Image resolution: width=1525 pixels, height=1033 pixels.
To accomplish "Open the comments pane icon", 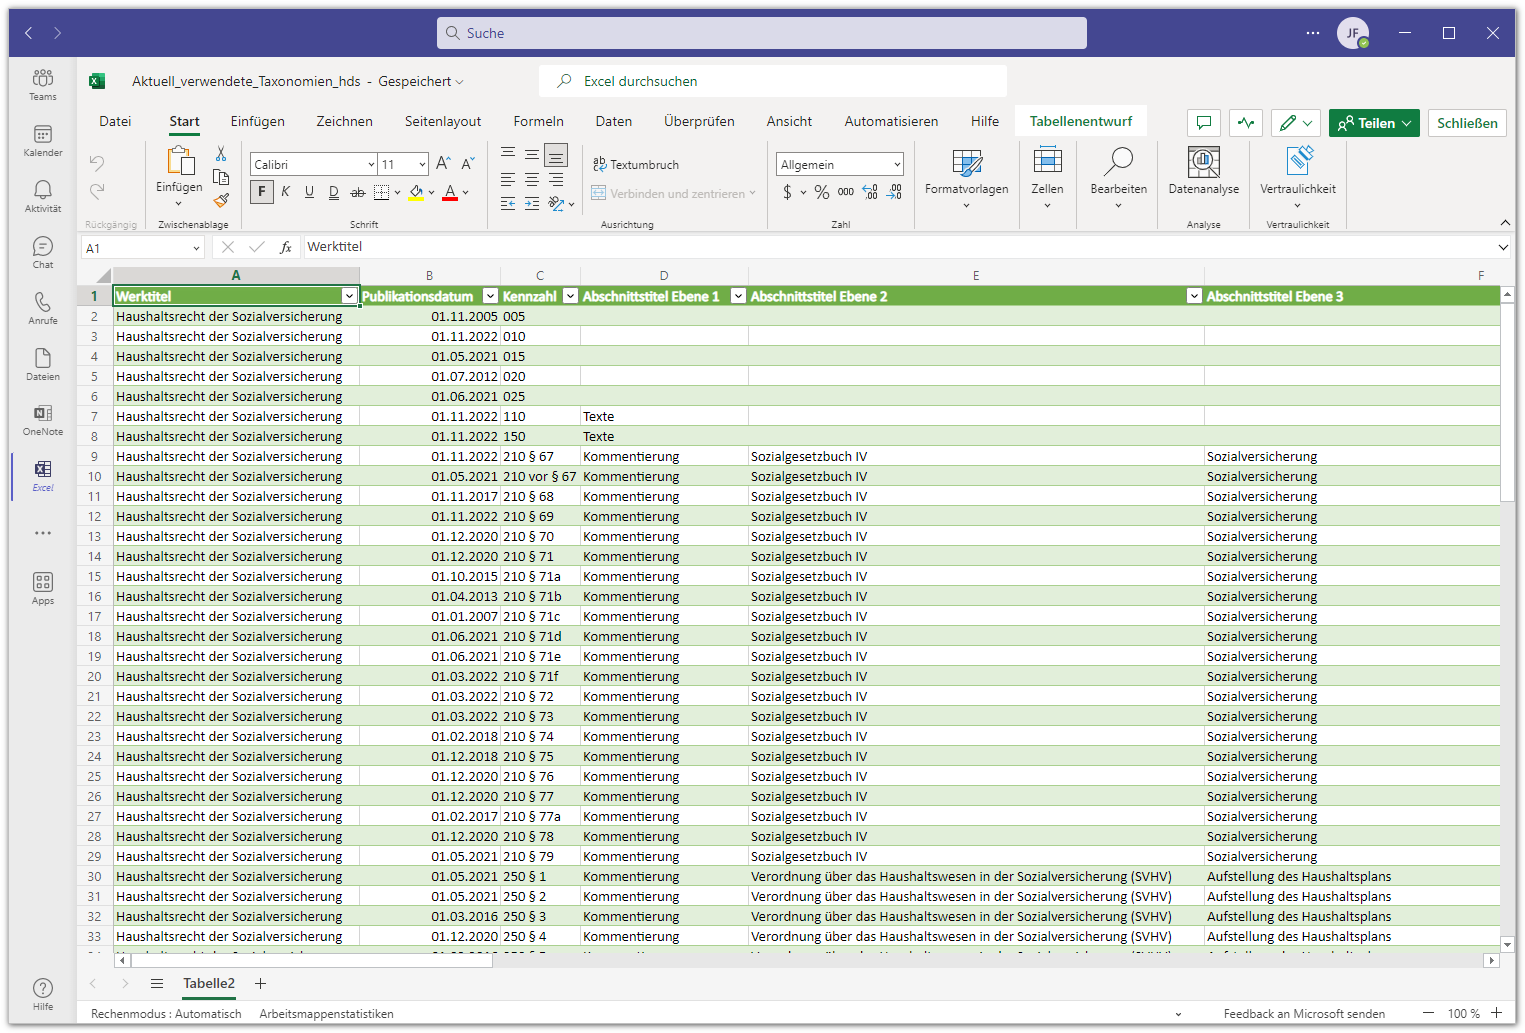I will (1204, 123).
